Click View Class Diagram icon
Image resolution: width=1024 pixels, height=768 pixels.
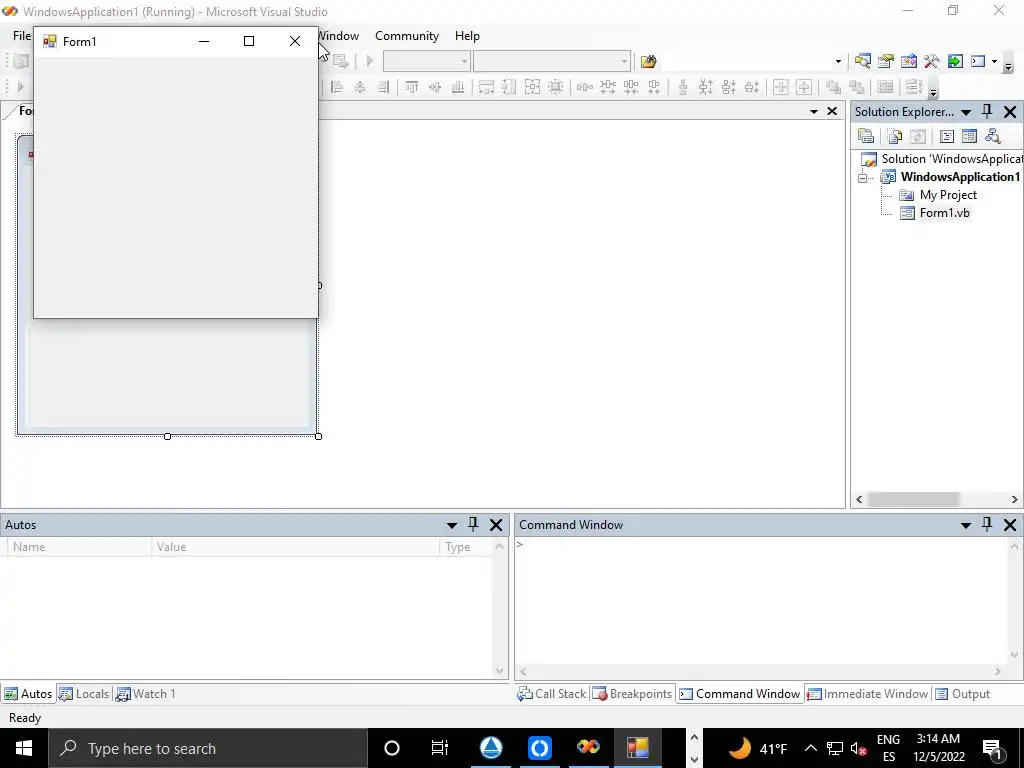pyautogui.click(x=993, y=136)
